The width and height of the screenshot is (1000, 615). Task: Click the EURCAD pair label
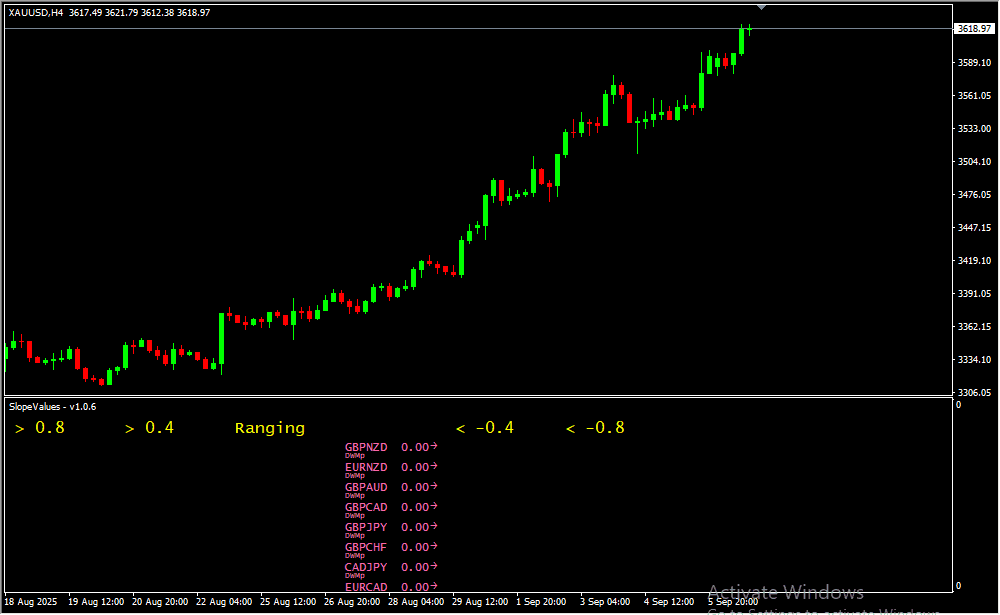click(366, 587)
